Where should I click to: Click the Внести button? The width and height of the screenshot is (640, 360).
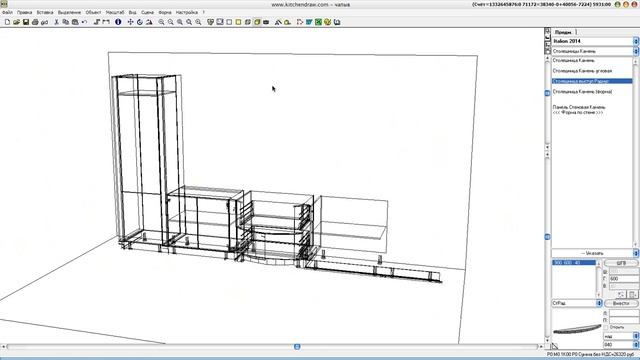(621, 303)
